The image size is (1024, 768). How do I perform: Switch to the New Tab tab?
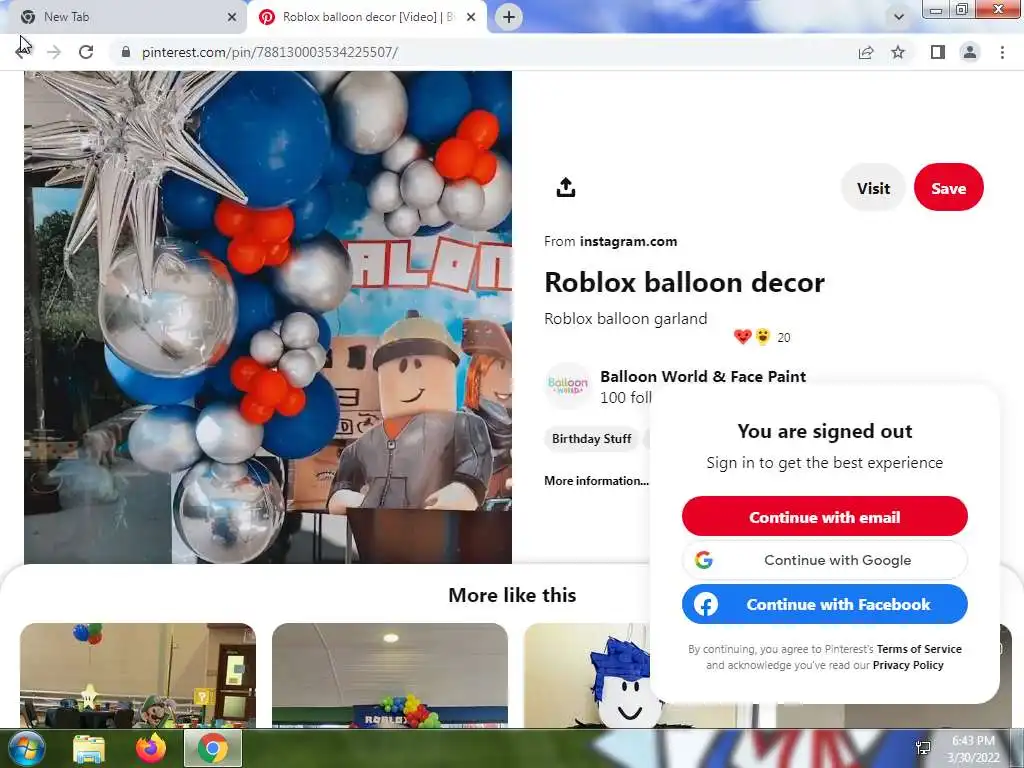coord(123,17)
